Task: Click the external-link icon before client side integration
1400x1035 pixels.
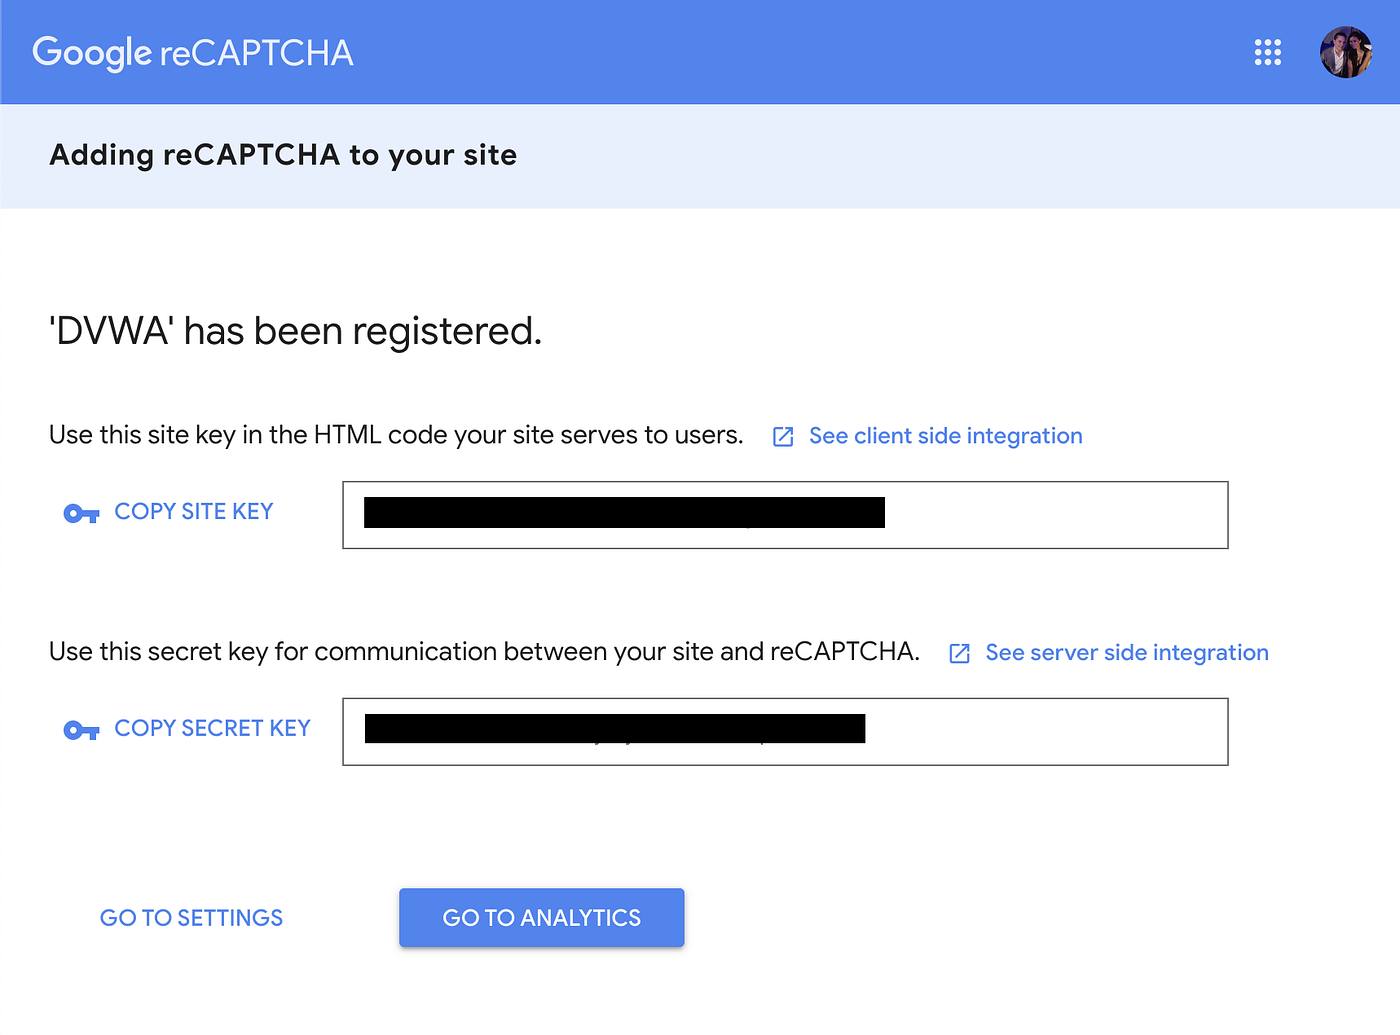Action: (783, 437)
